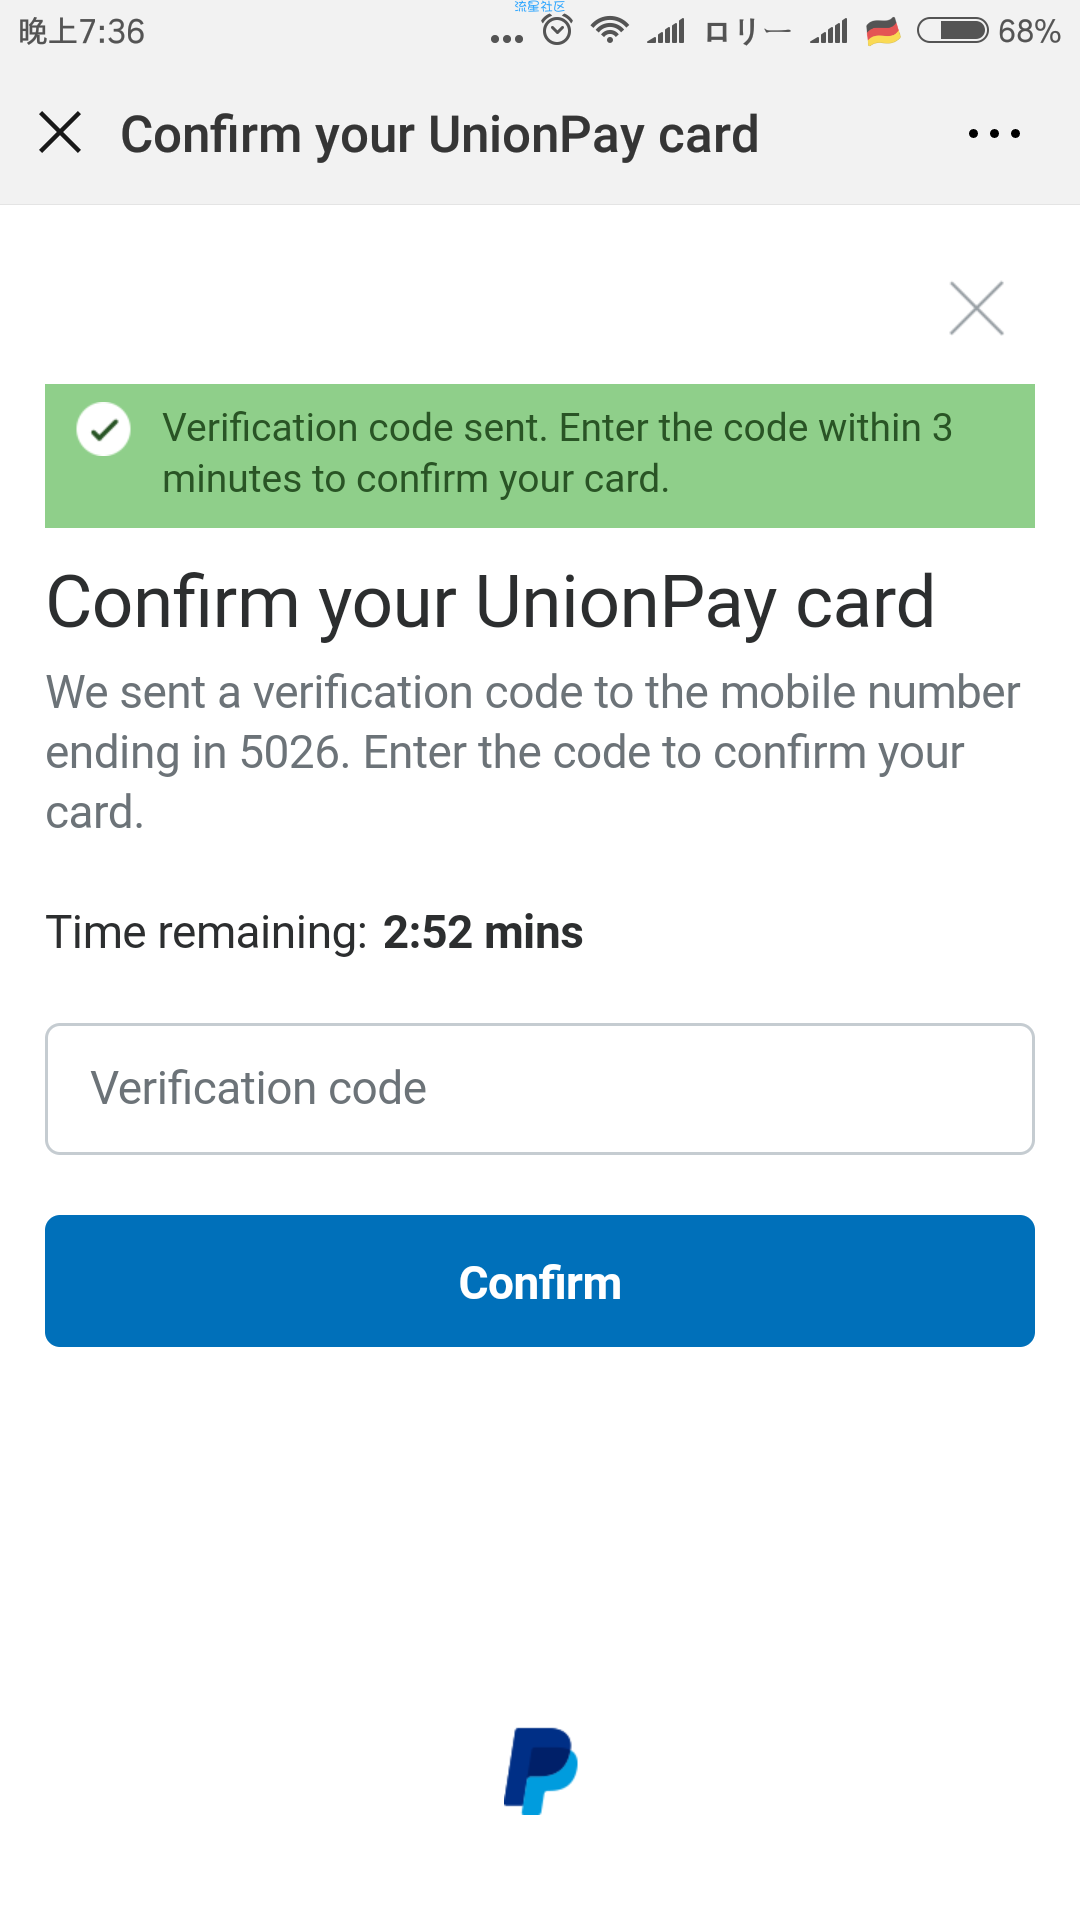Tap the header title Confirm your UnionPay card

coord(440,135)
